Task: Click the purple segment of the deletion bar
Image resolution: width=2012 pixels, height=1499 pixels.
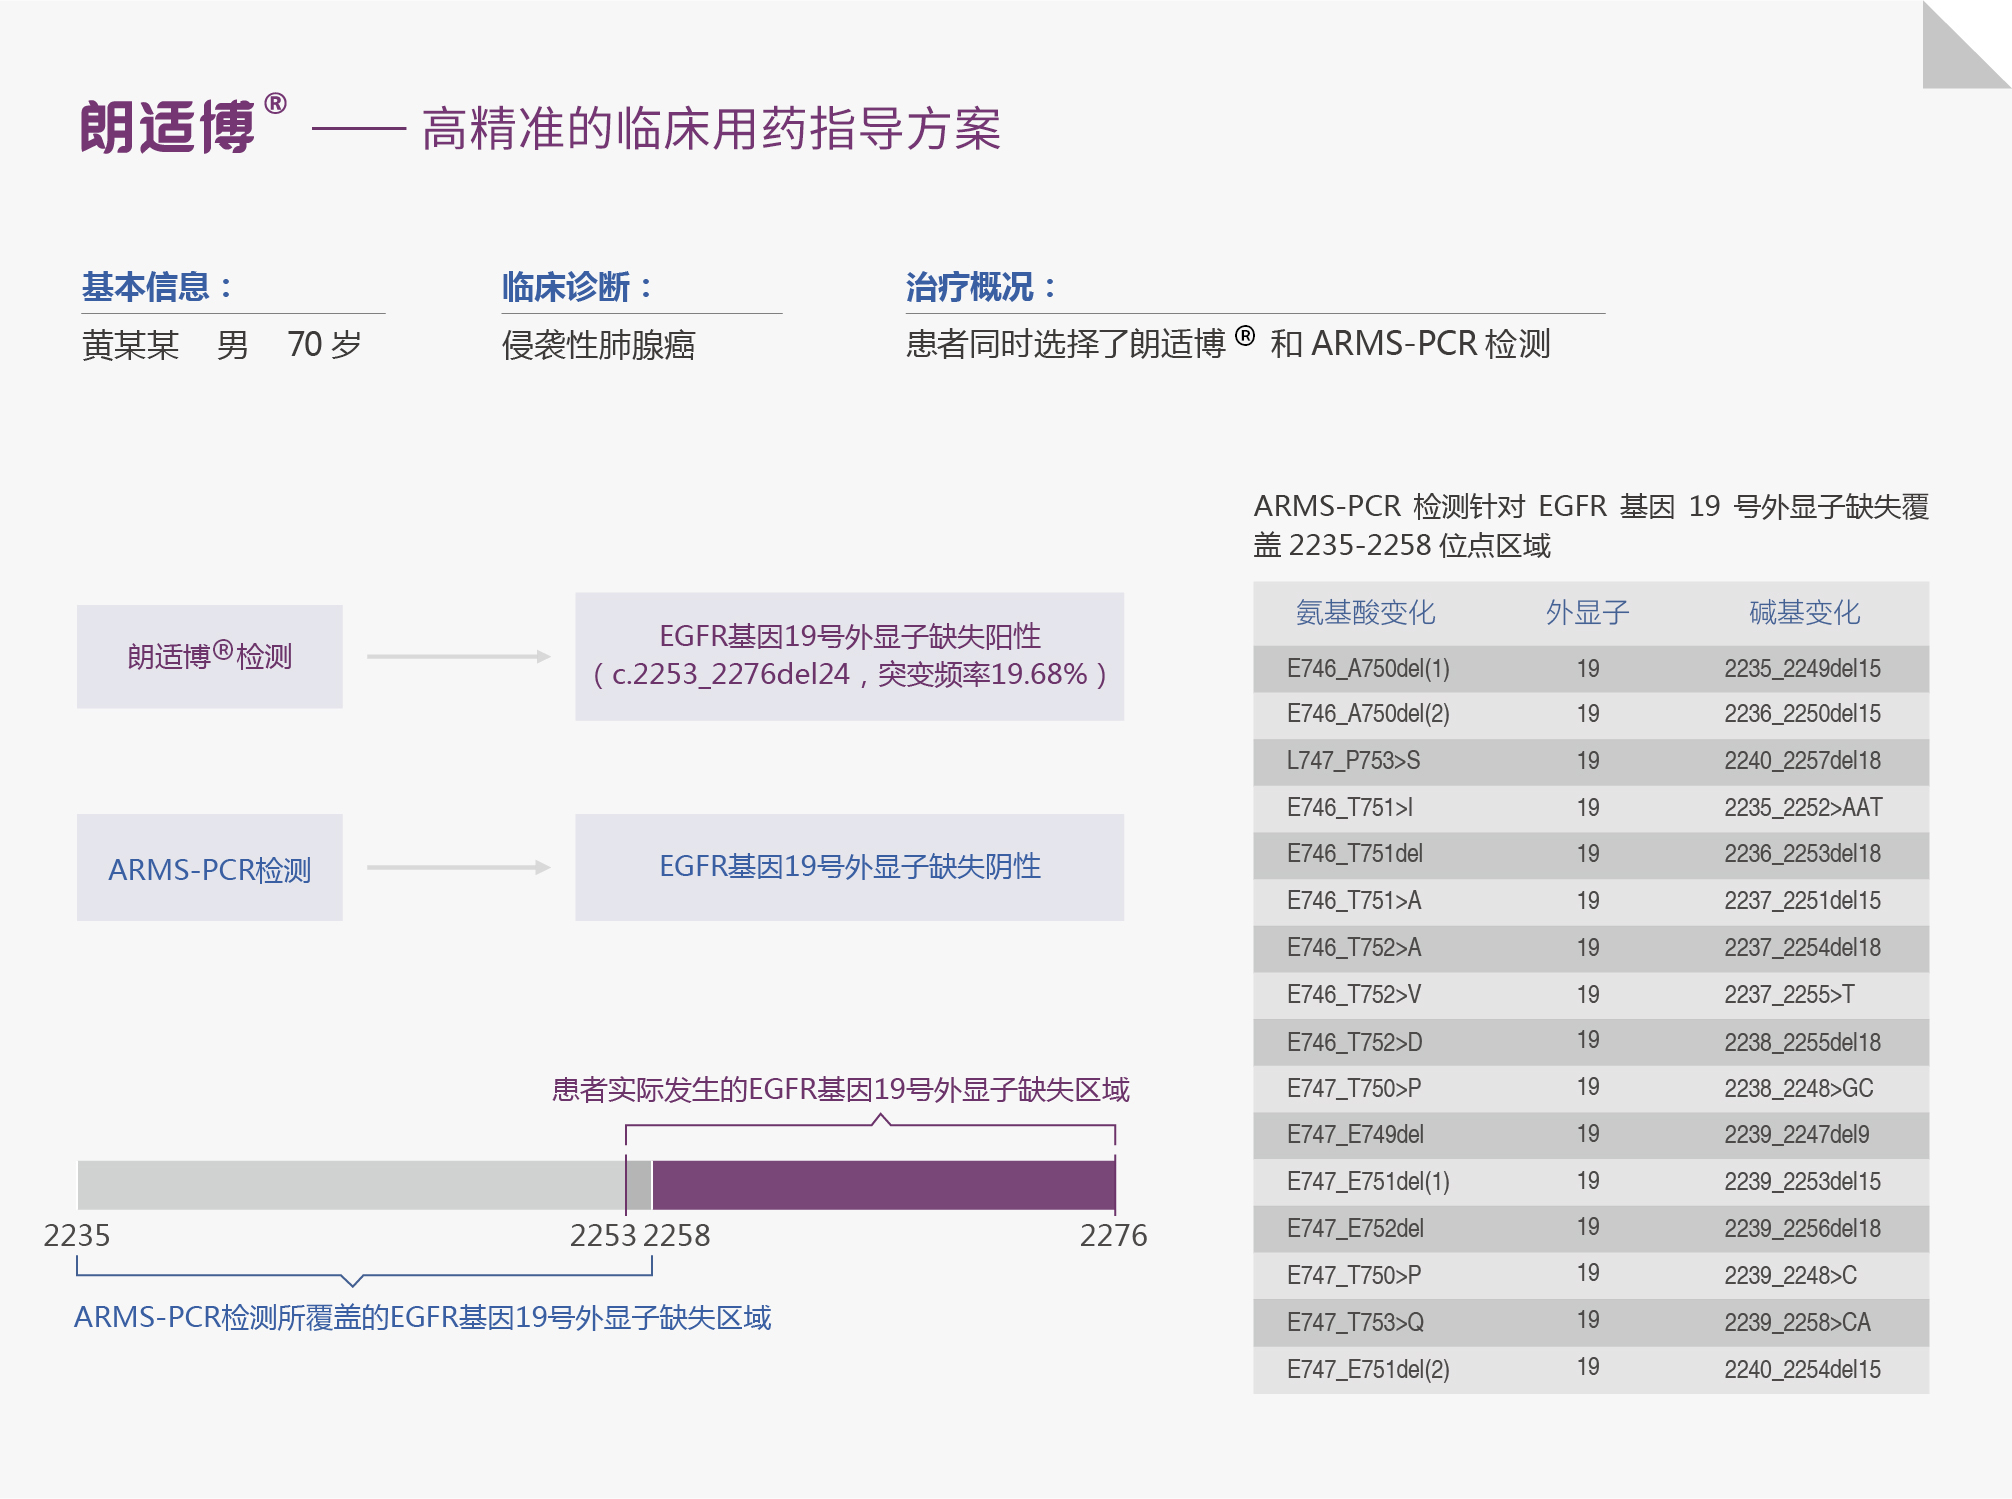Action: pos(884,1185)
